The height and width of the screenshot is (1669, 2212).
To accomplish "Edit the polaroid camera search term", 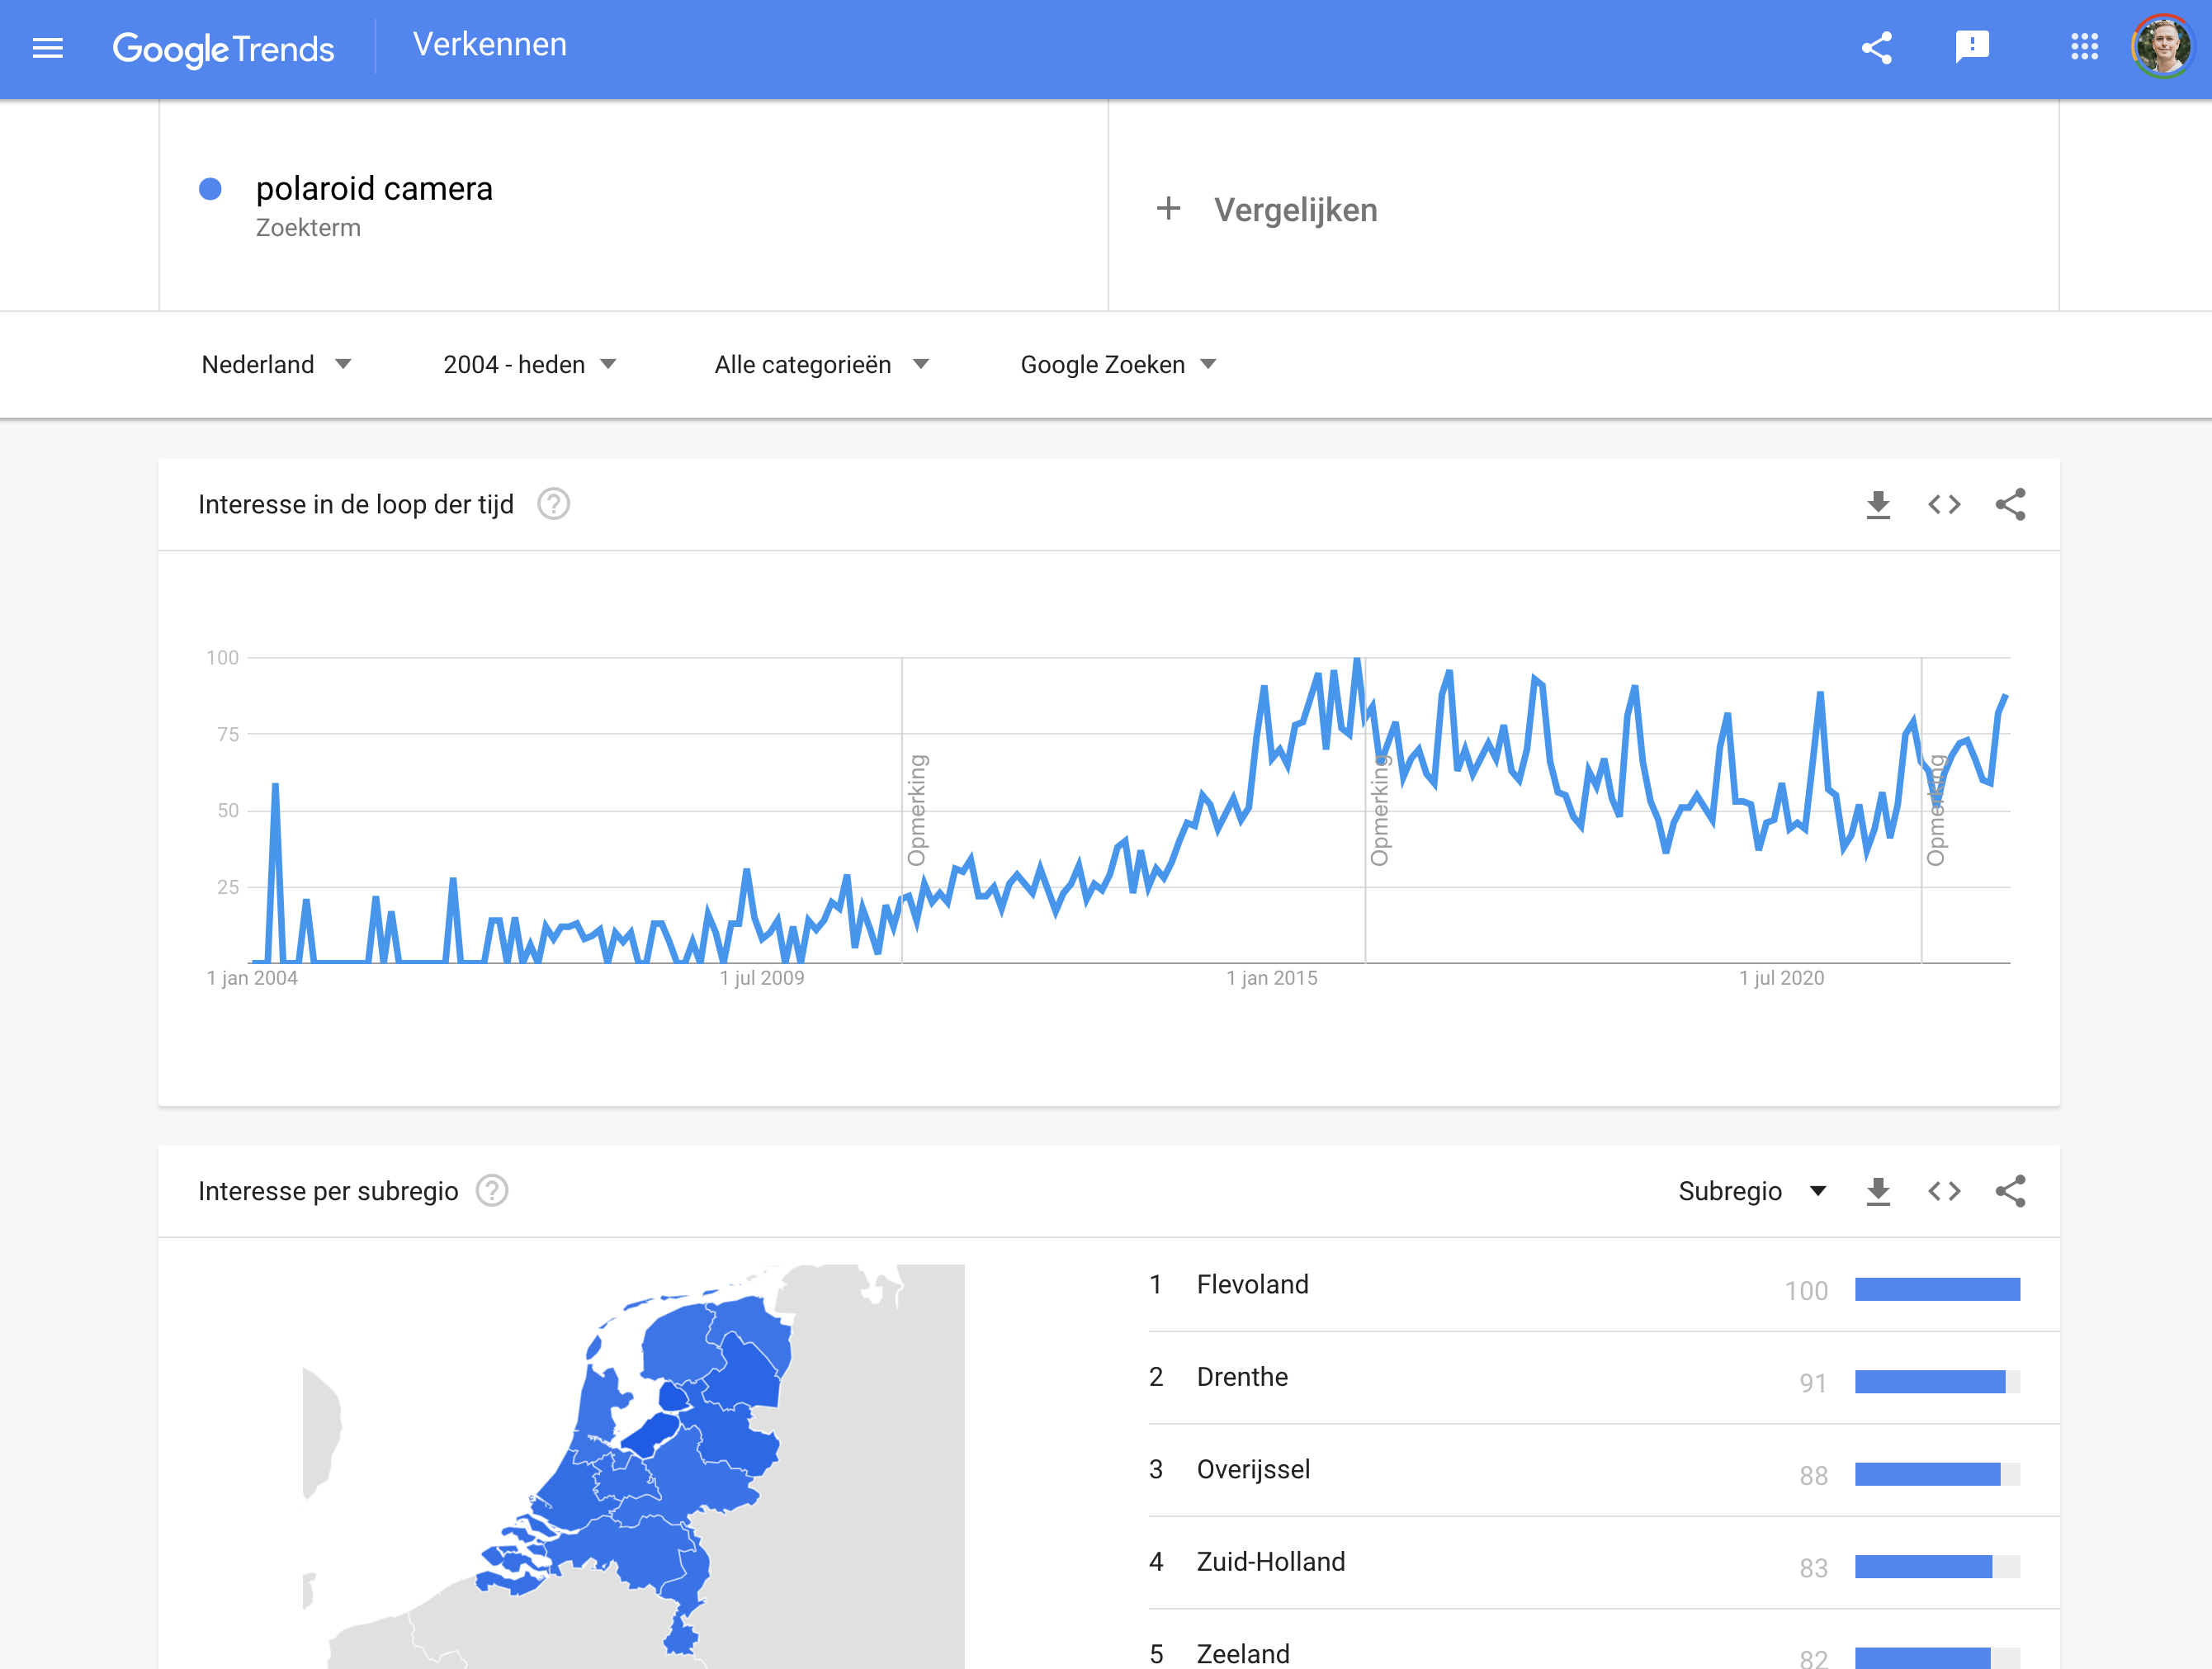I will click(374, 189).
